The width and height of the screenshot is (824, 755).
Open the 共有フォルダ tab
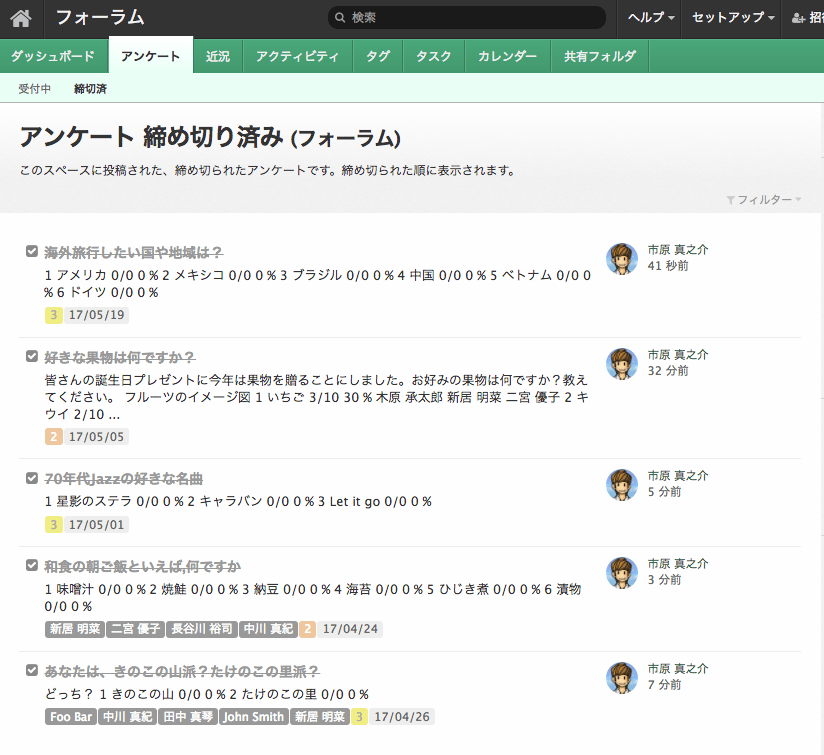(x=600, y=56)
